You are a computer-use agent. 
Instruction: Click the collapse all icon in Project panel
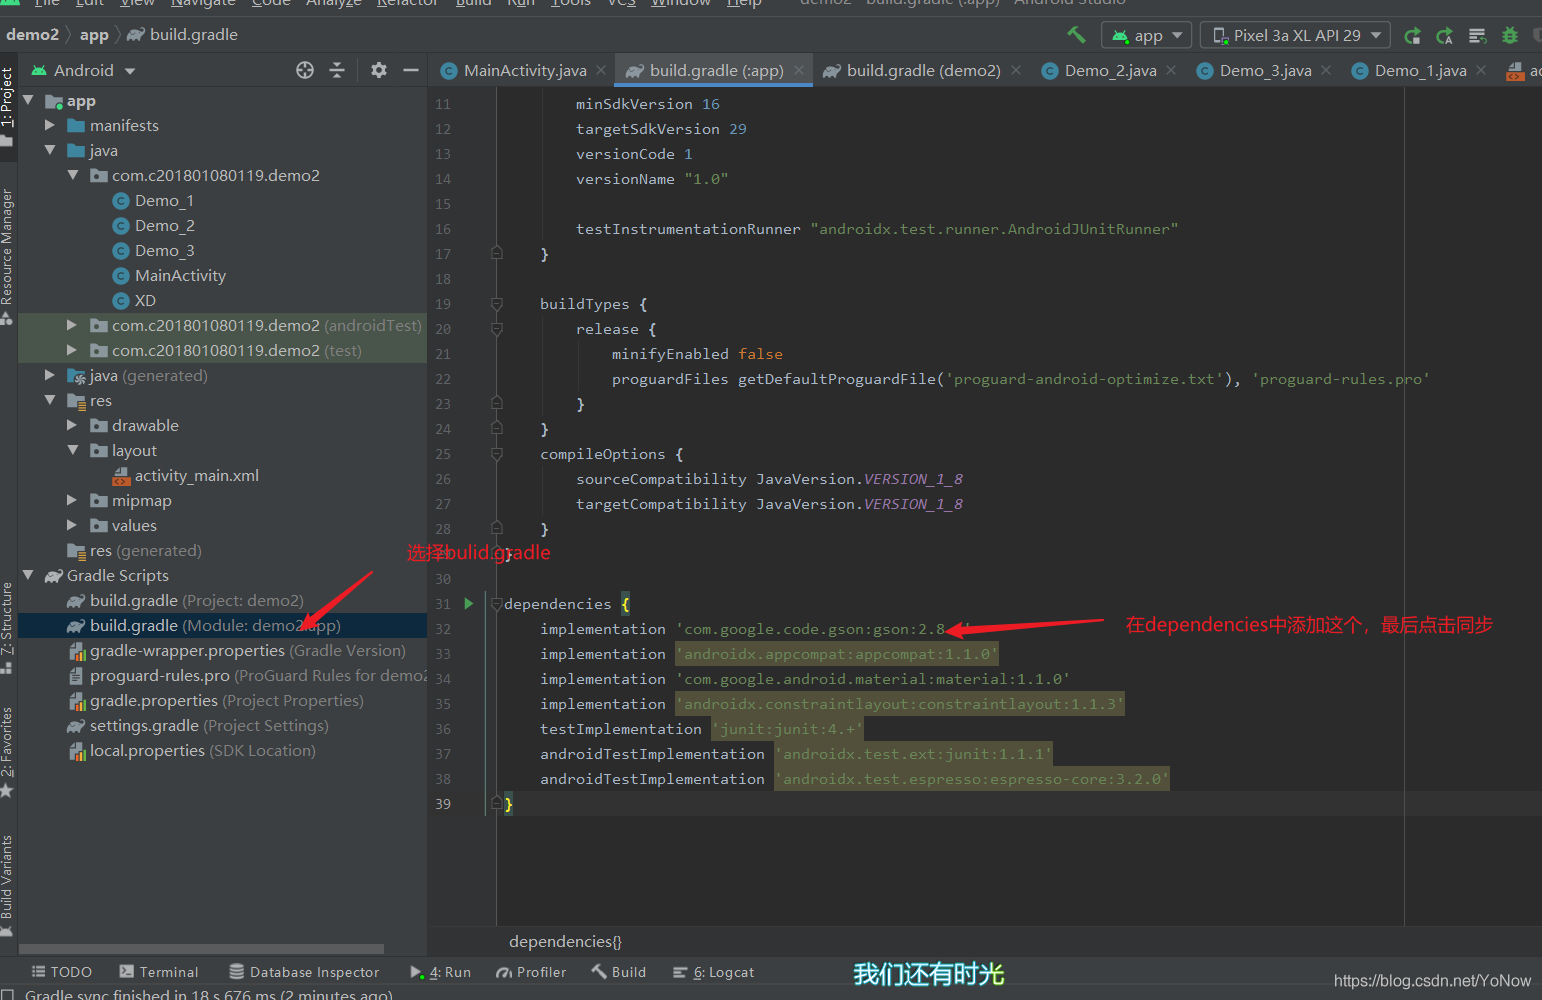click(337, 70)
